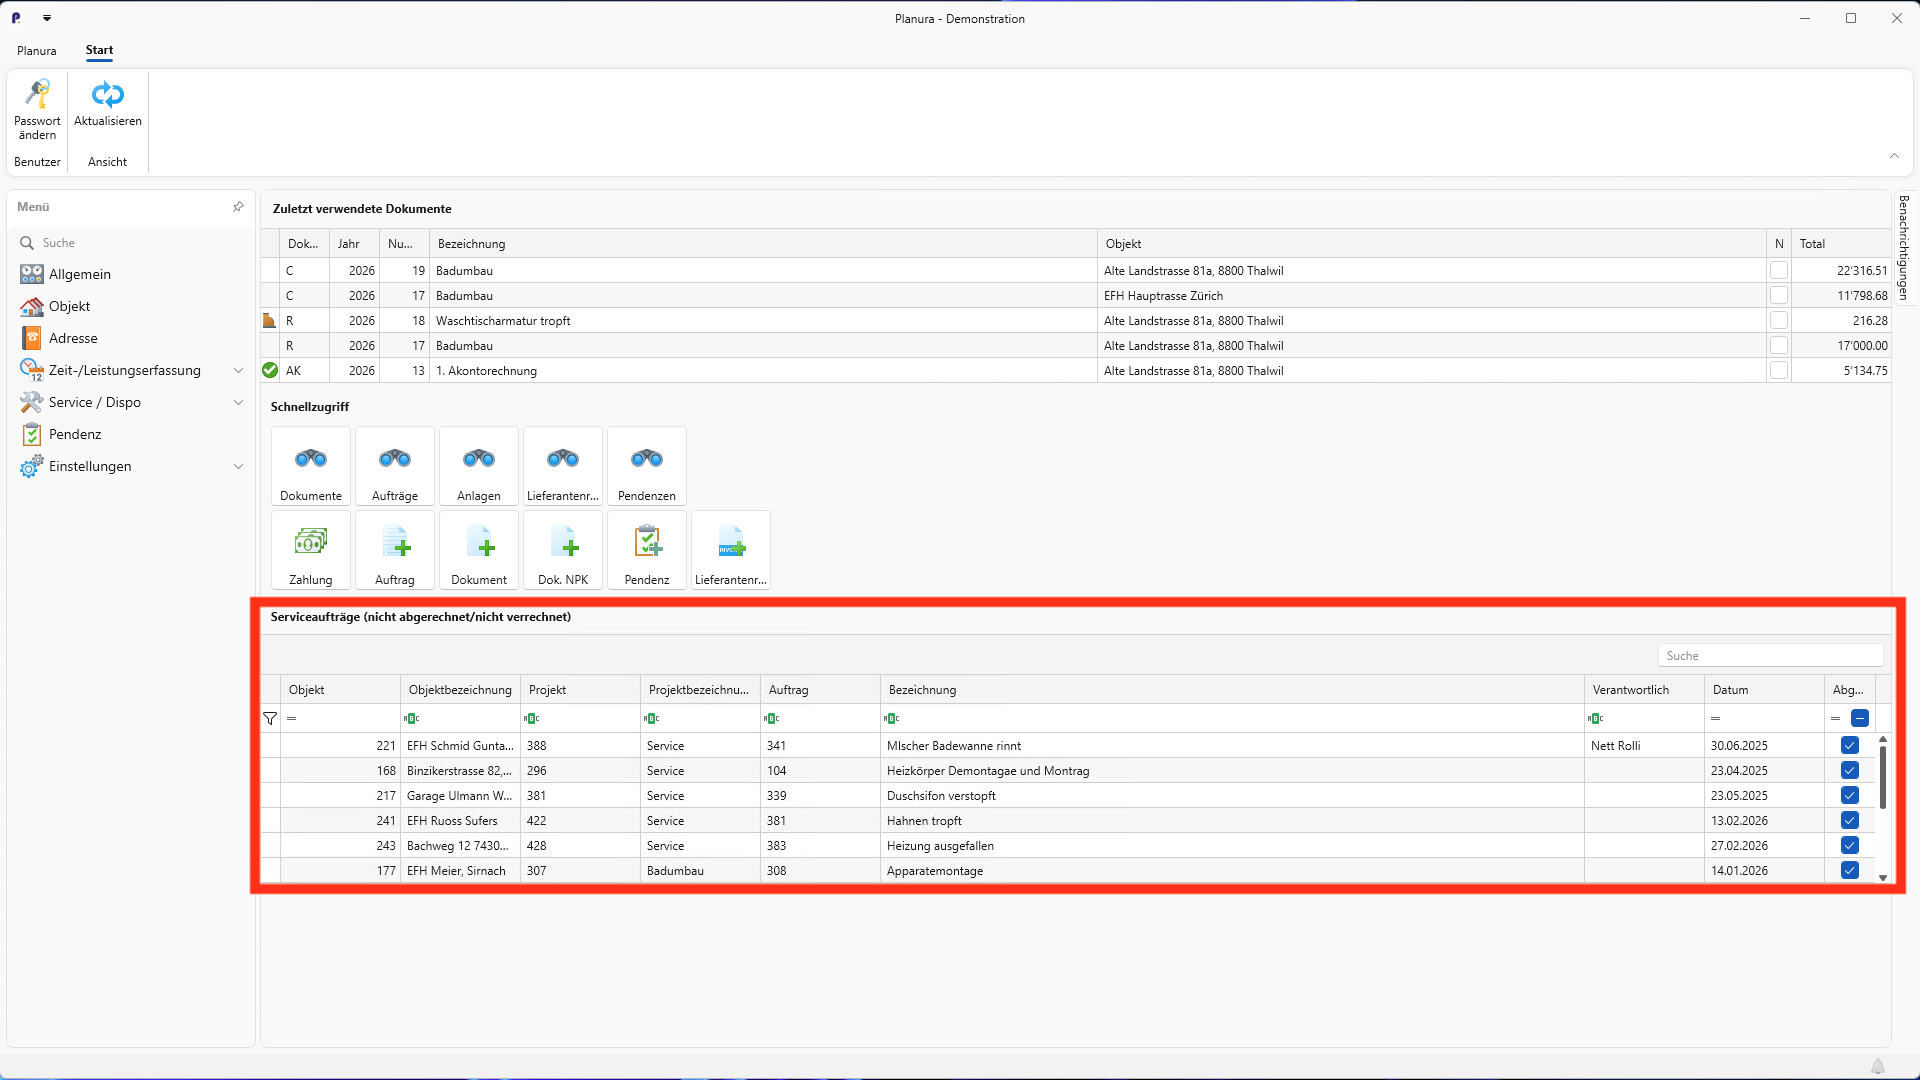Create a new Zahlung
Screen dimensions: 1920x1080
(310, 550)
